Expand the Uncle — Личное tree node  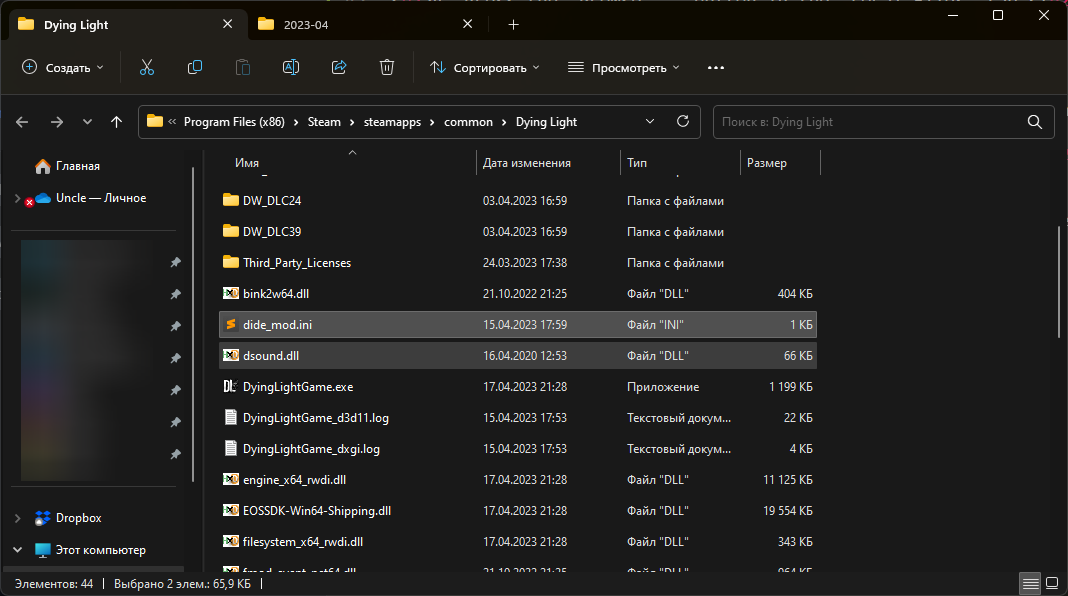click(x=17, y=198)
